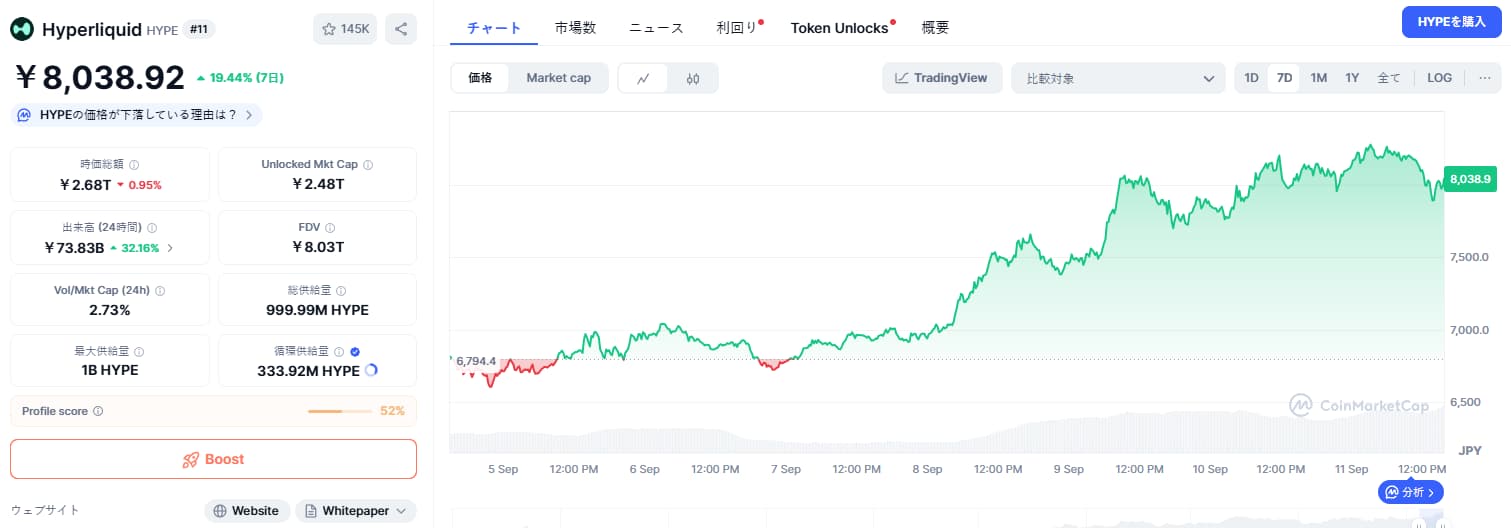Switch to candlestick chart icon

(693, 78)
